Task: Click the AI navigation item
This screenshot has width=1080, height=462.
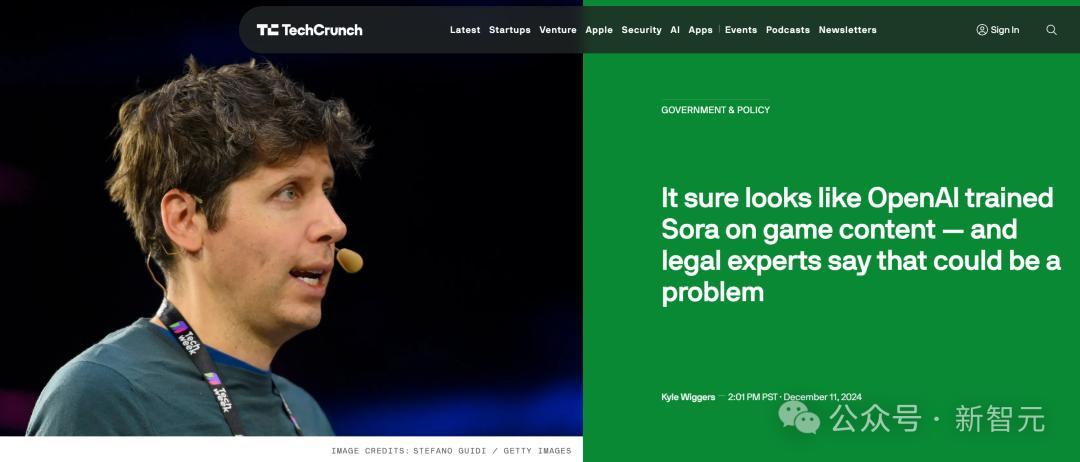Action: [x=675, y=30]
